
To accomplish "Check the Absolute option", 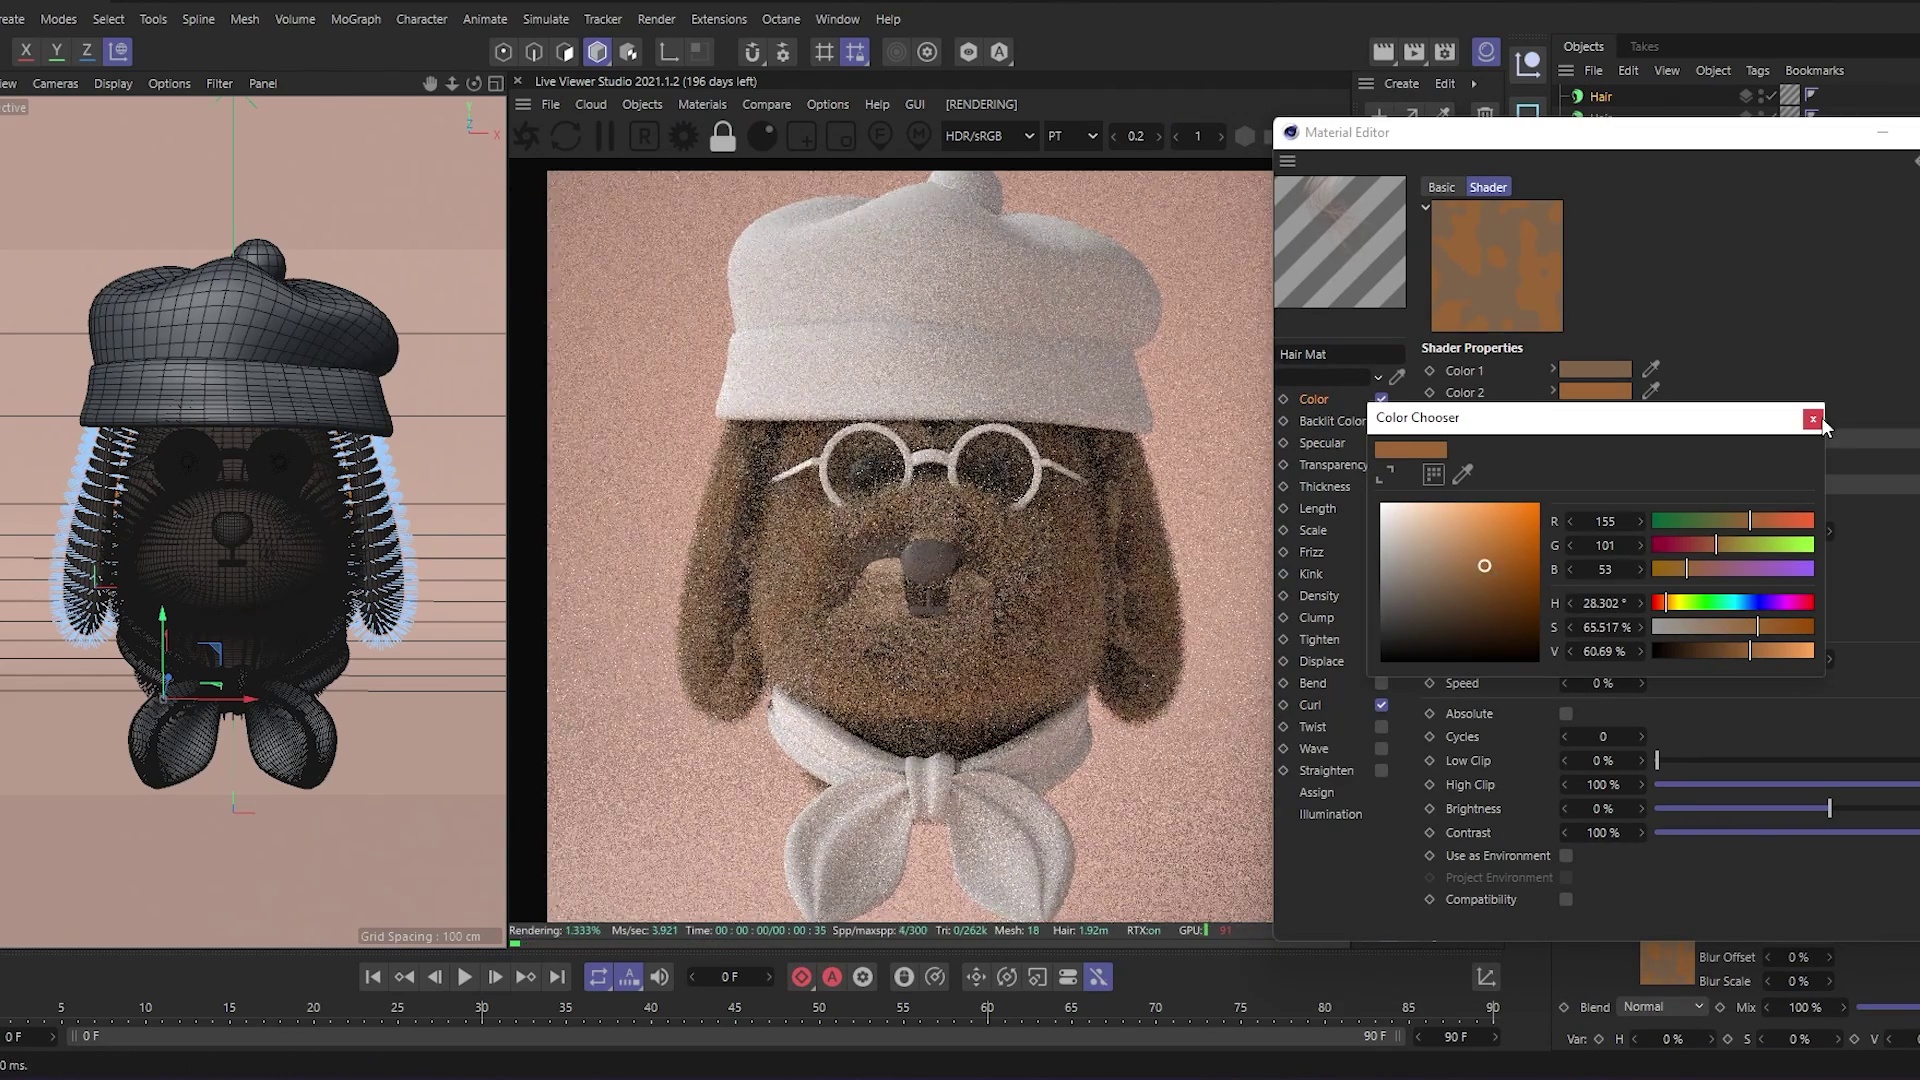I will click(x=1566, y=713).
